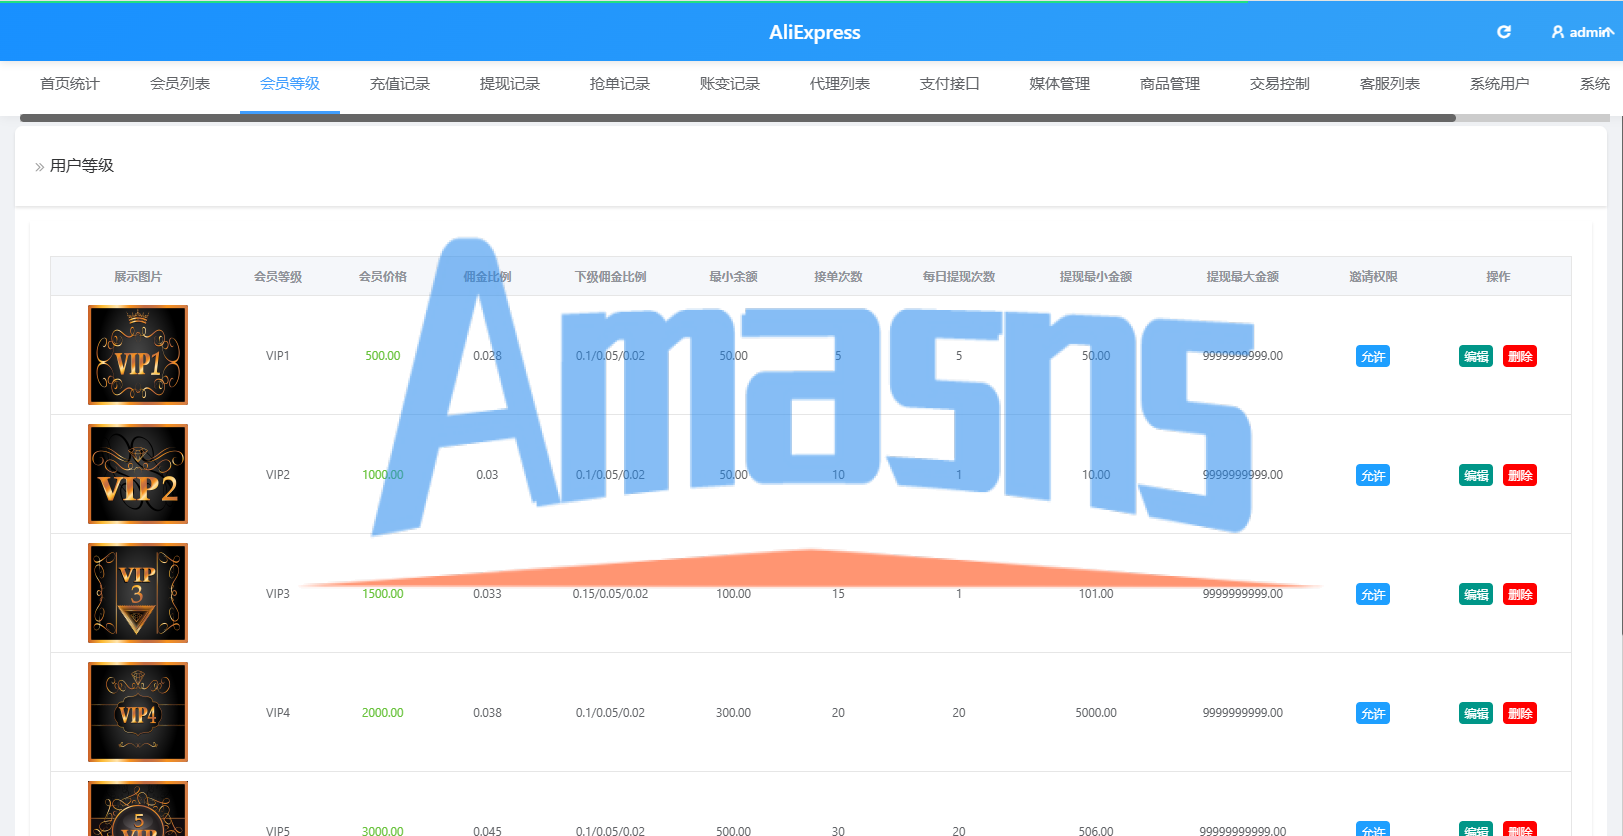Toggle 允许 invite permission for VIP1

click(1373, 356)
